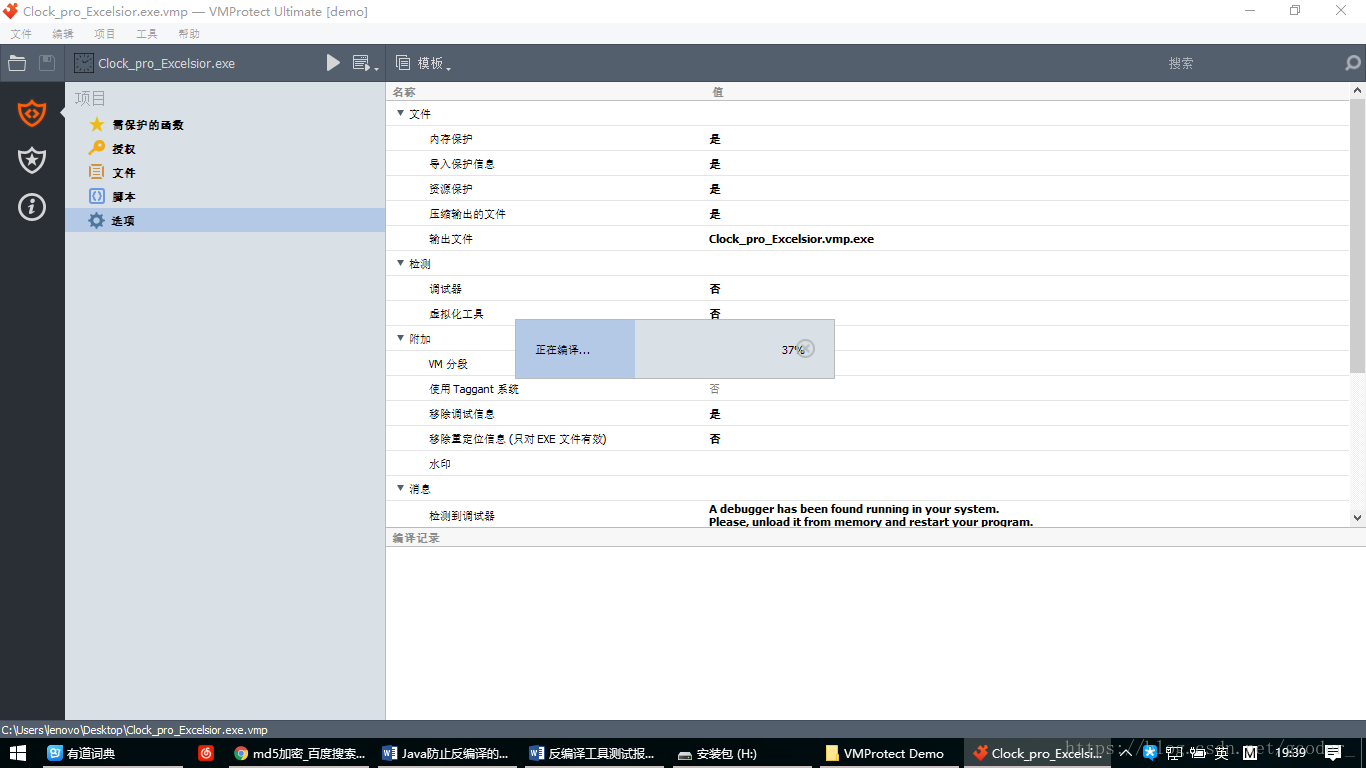Screen dimensions: 1366x768
Task: Switch to Word 反编译工具测试报 taskbar document
Action: pyautogui.click(x=593, y=753)
